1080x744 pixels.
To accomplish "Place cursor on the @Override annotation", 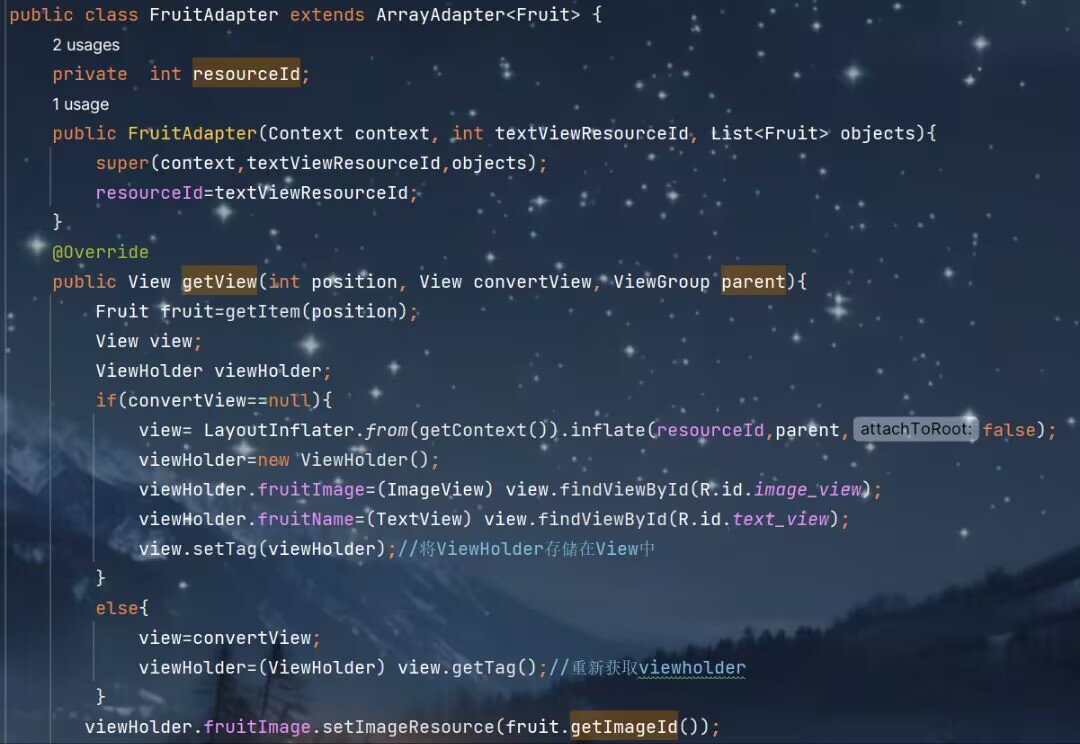I will pos(101,252).
